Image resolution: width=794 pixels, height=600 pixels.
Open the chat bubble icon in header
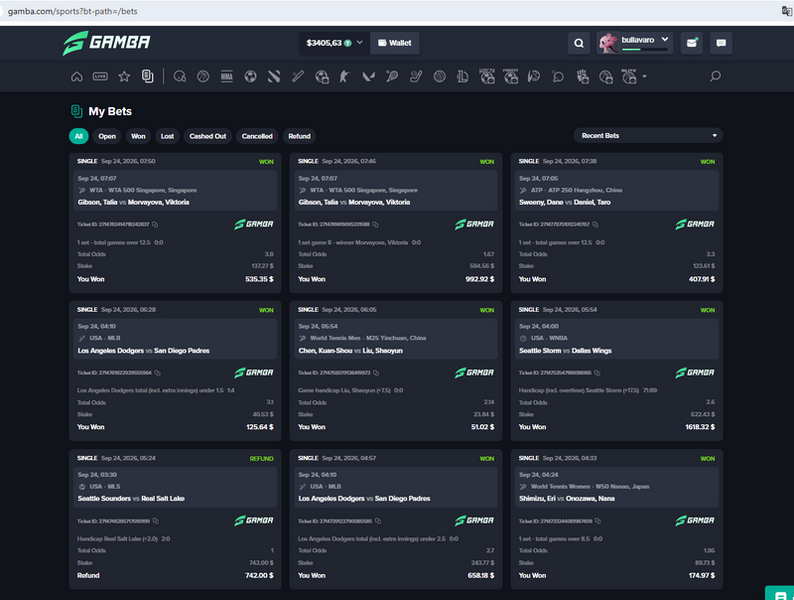tap(721, 43)
